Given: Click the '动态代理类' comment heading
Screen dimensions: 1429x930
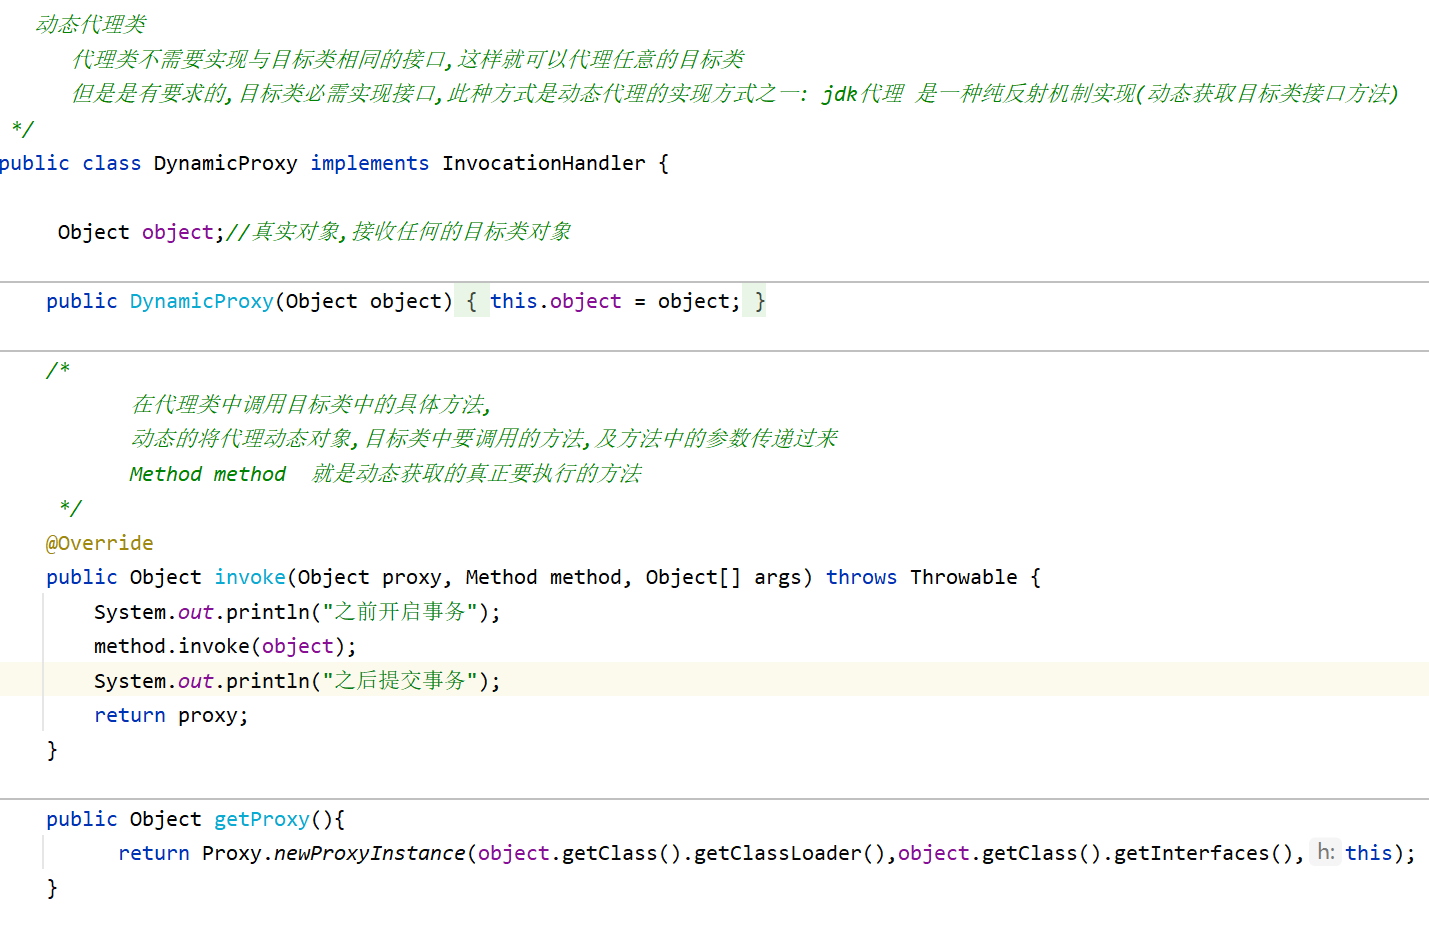Looking at the screenshot, I should point(90,24).
